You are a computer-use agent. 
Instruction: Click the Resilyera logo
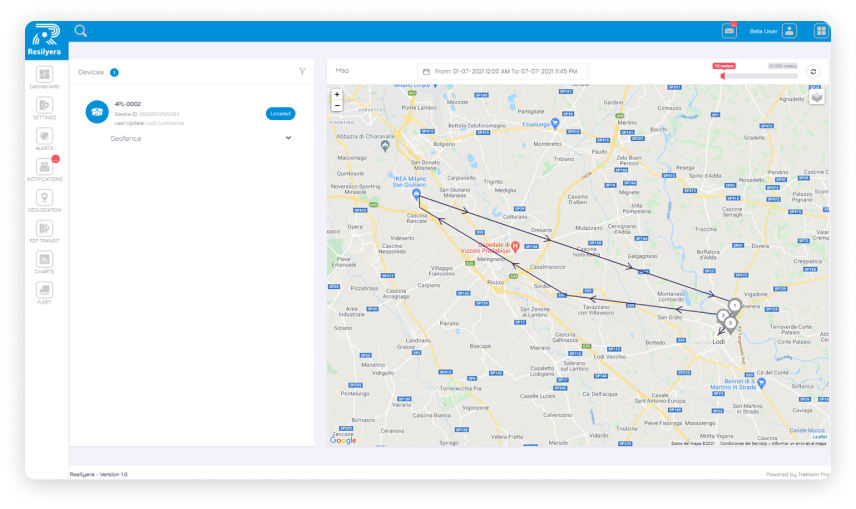click(45, 40)
